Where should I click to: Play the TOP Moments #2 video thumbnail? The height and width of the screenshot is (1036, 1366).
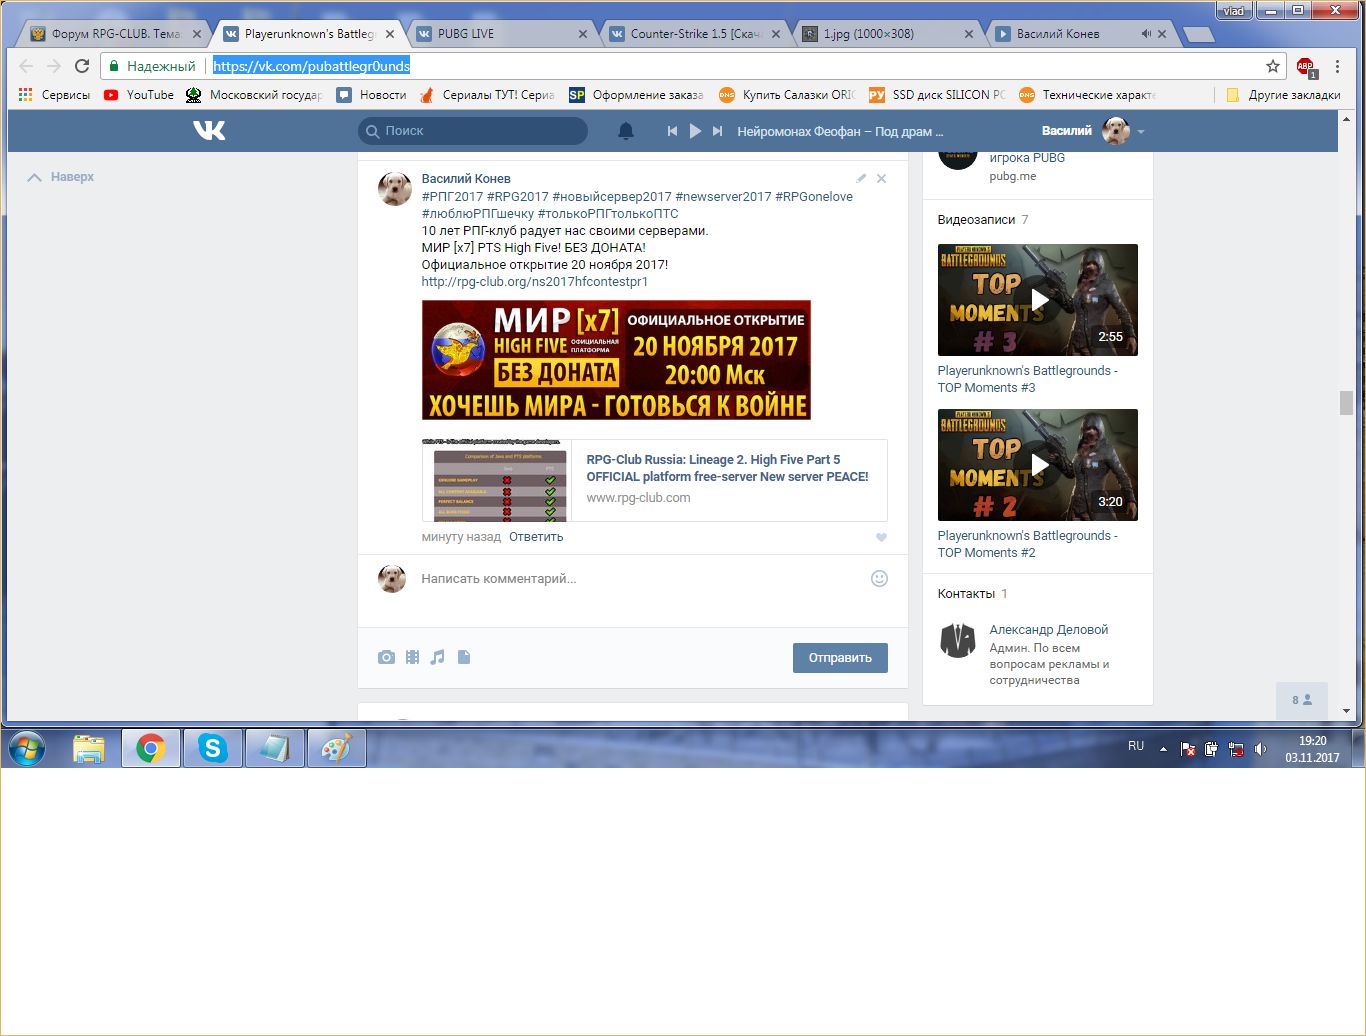pyautogui.click(x=1038, y=465)
